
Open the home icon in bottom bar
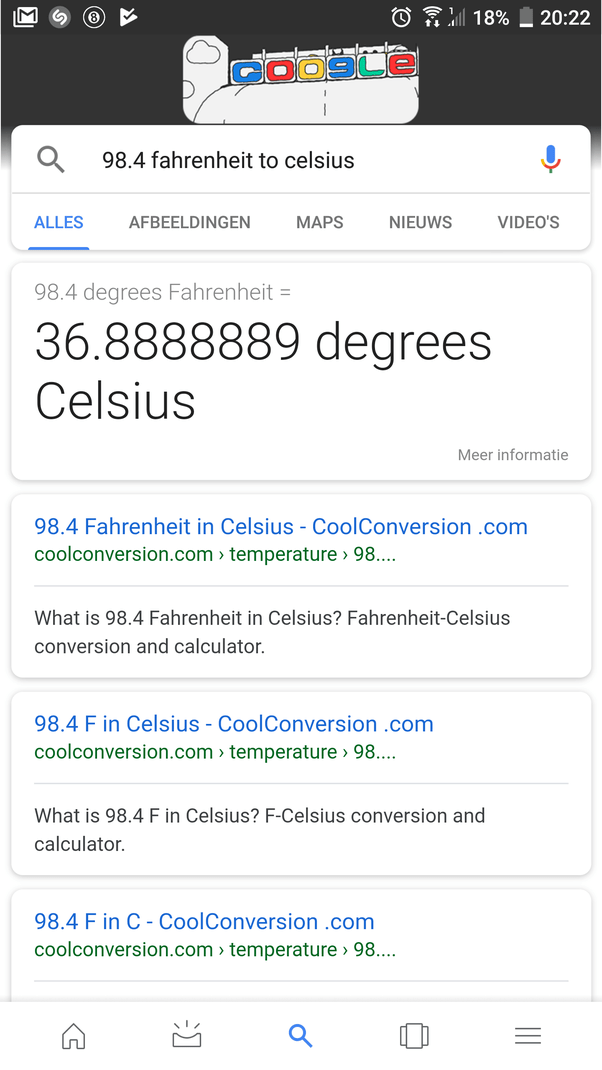74,1036
